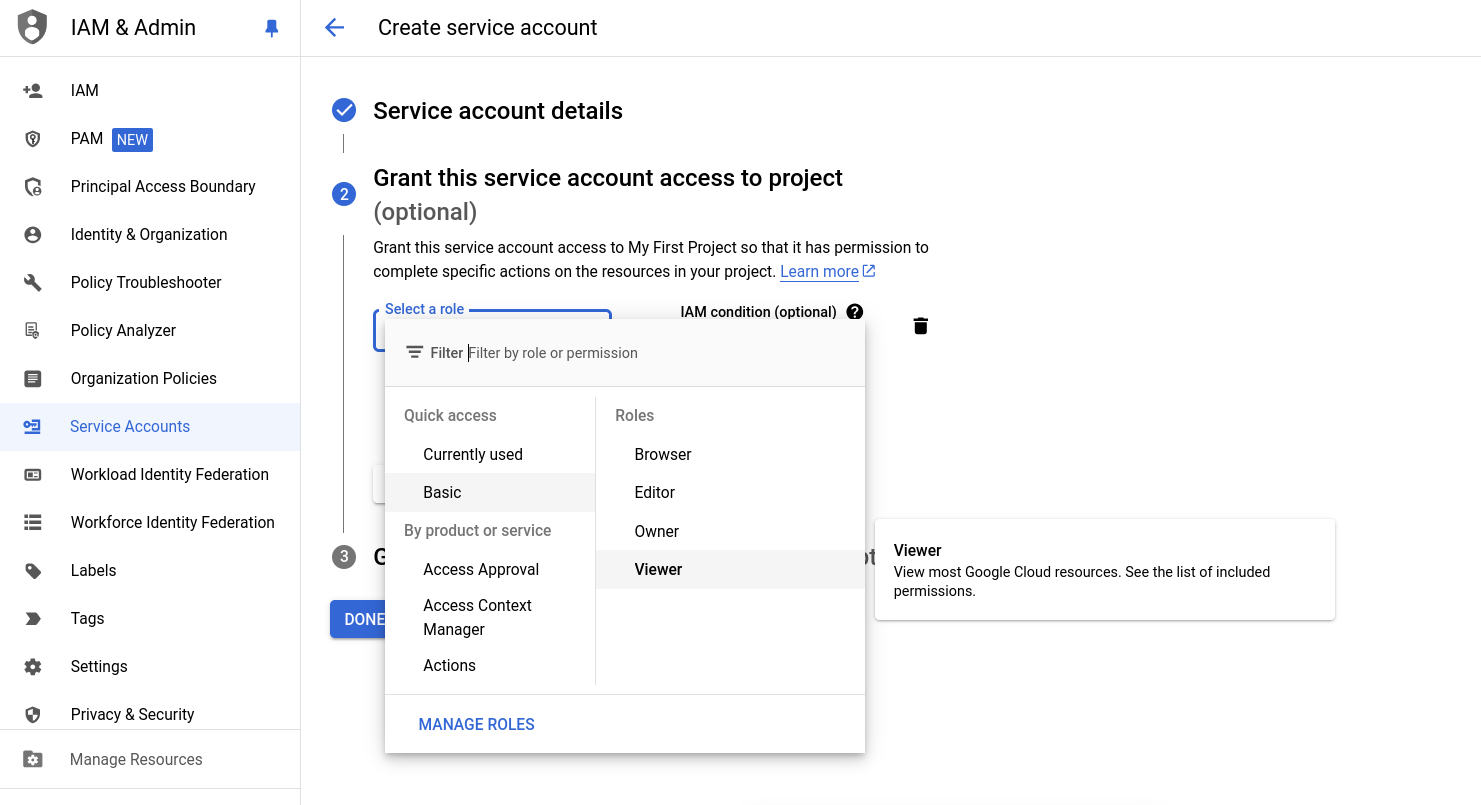Screen dimensions: 1481x805
Task: Open Settings in sidebar
Action: click(x=150, y=667)
